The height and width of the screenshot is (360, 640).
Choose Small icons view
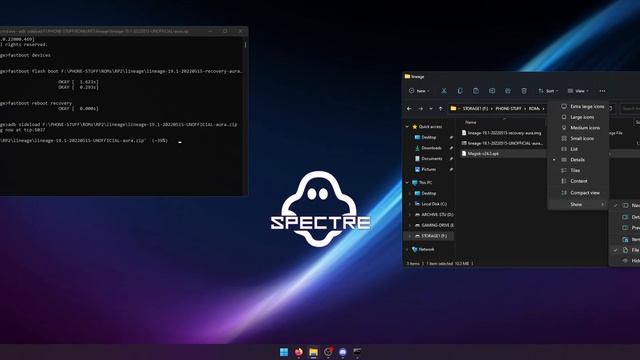578,138
